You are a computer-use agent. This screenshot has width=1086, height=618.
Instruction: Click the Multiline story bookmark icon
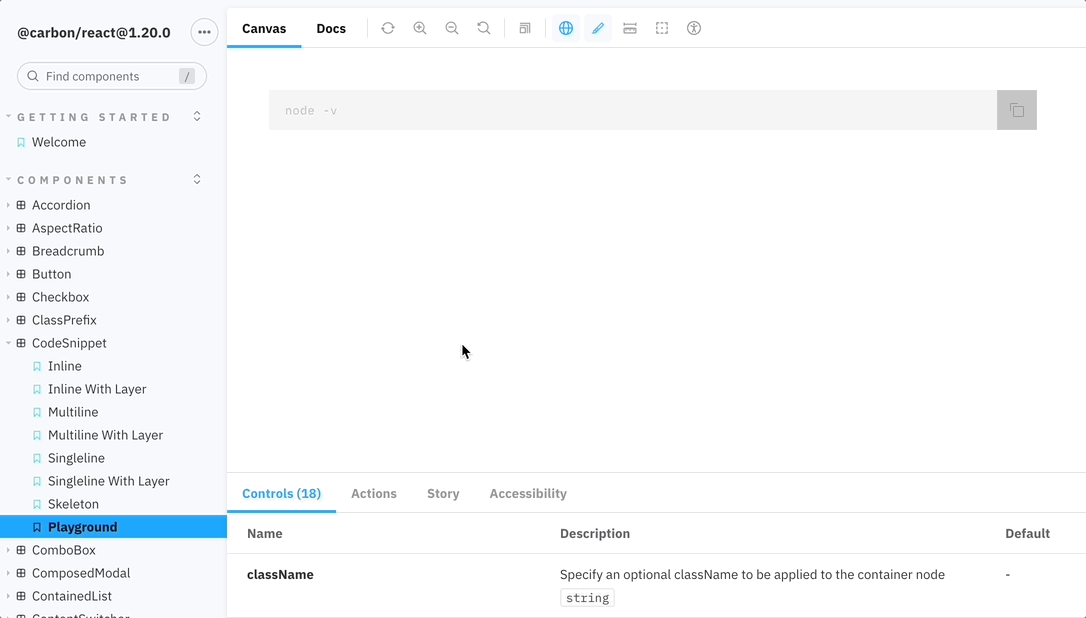(x=37, y=412)
